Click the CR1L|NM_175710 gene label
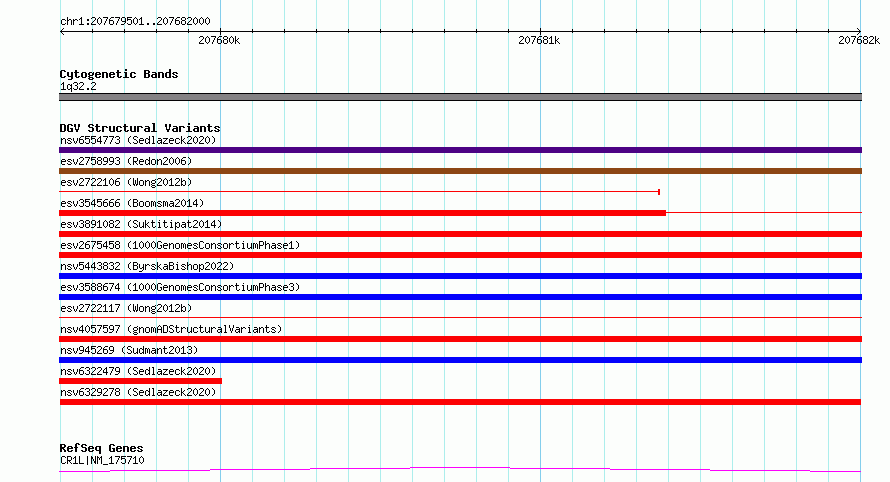Viewport: 890px width, 482px height. 102,460
